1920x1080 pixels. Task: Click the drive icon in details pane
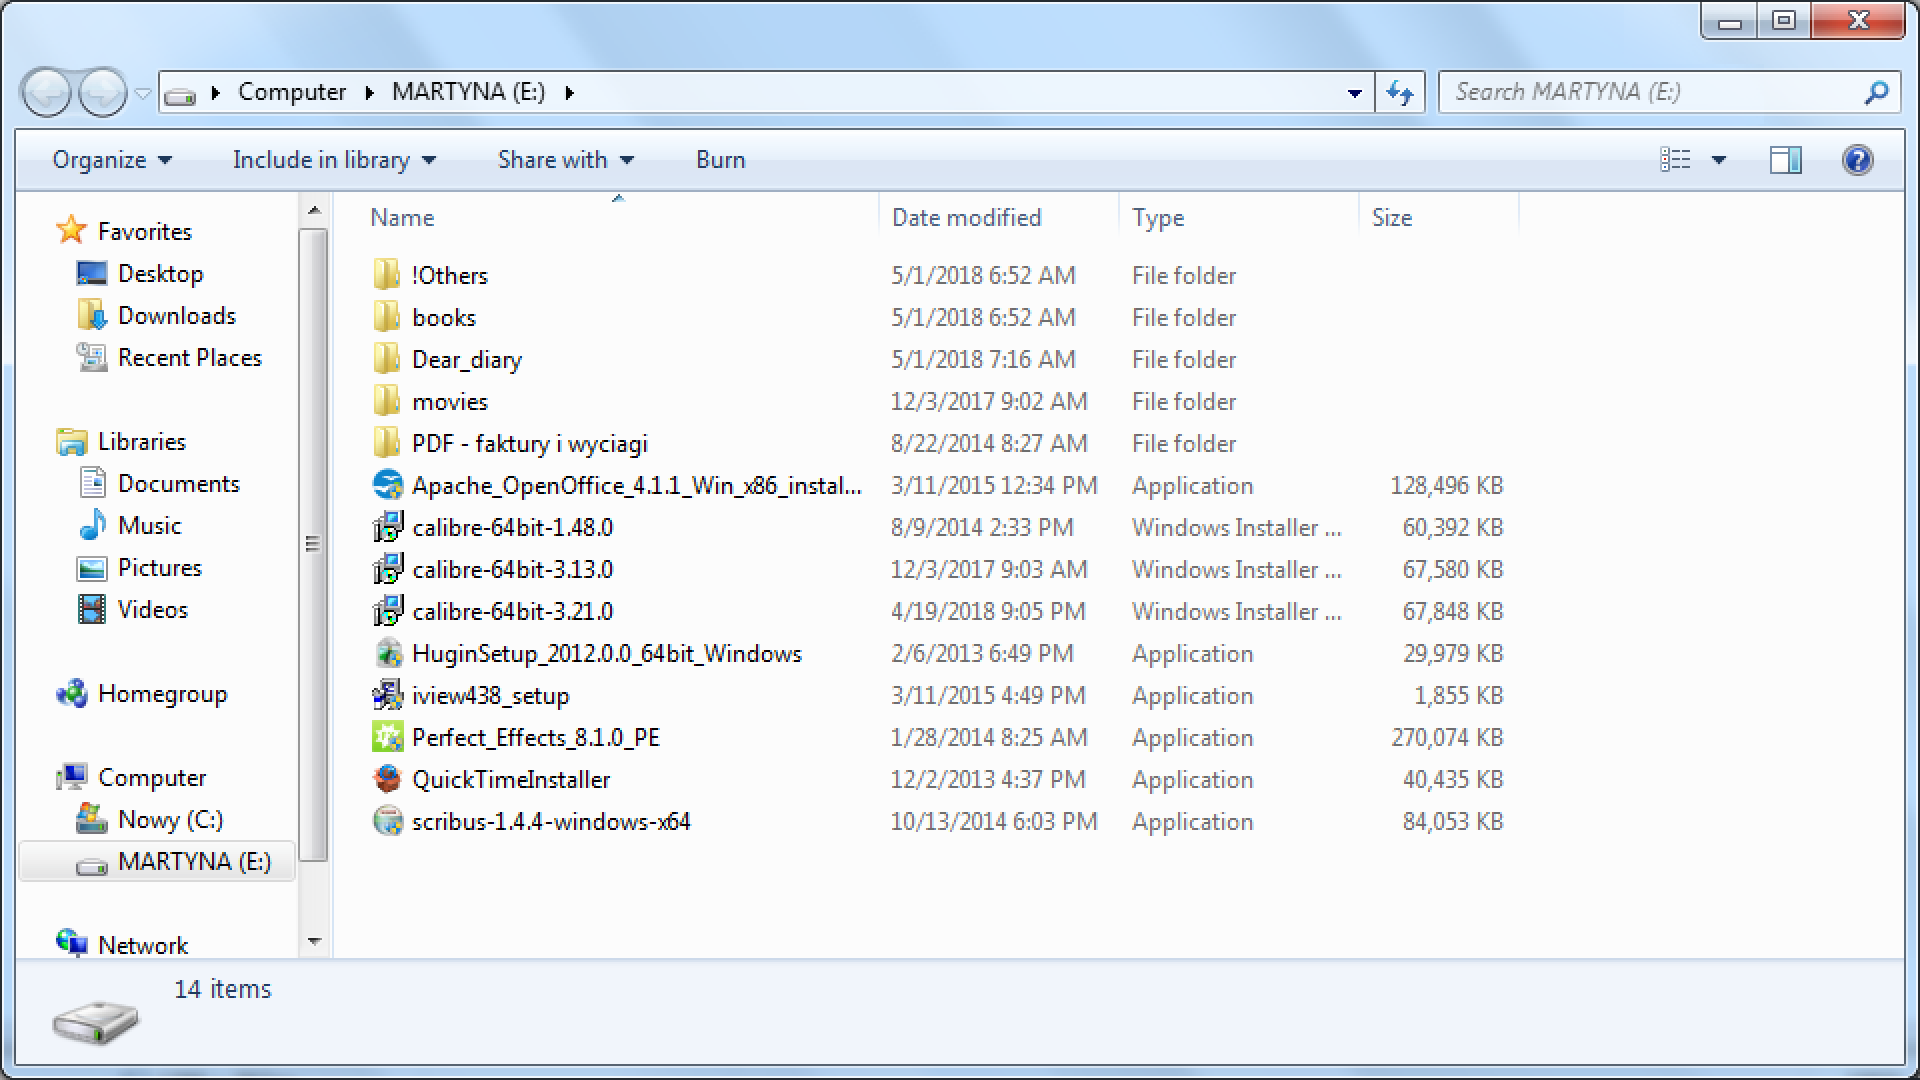[96, 1022]
